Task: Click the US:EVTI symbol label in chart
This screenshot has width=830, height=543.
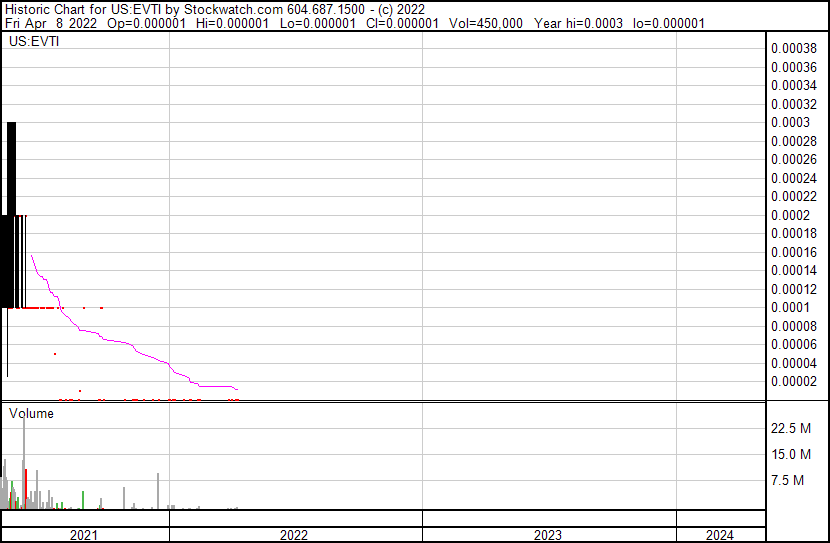Action: (x=34, y=41)
